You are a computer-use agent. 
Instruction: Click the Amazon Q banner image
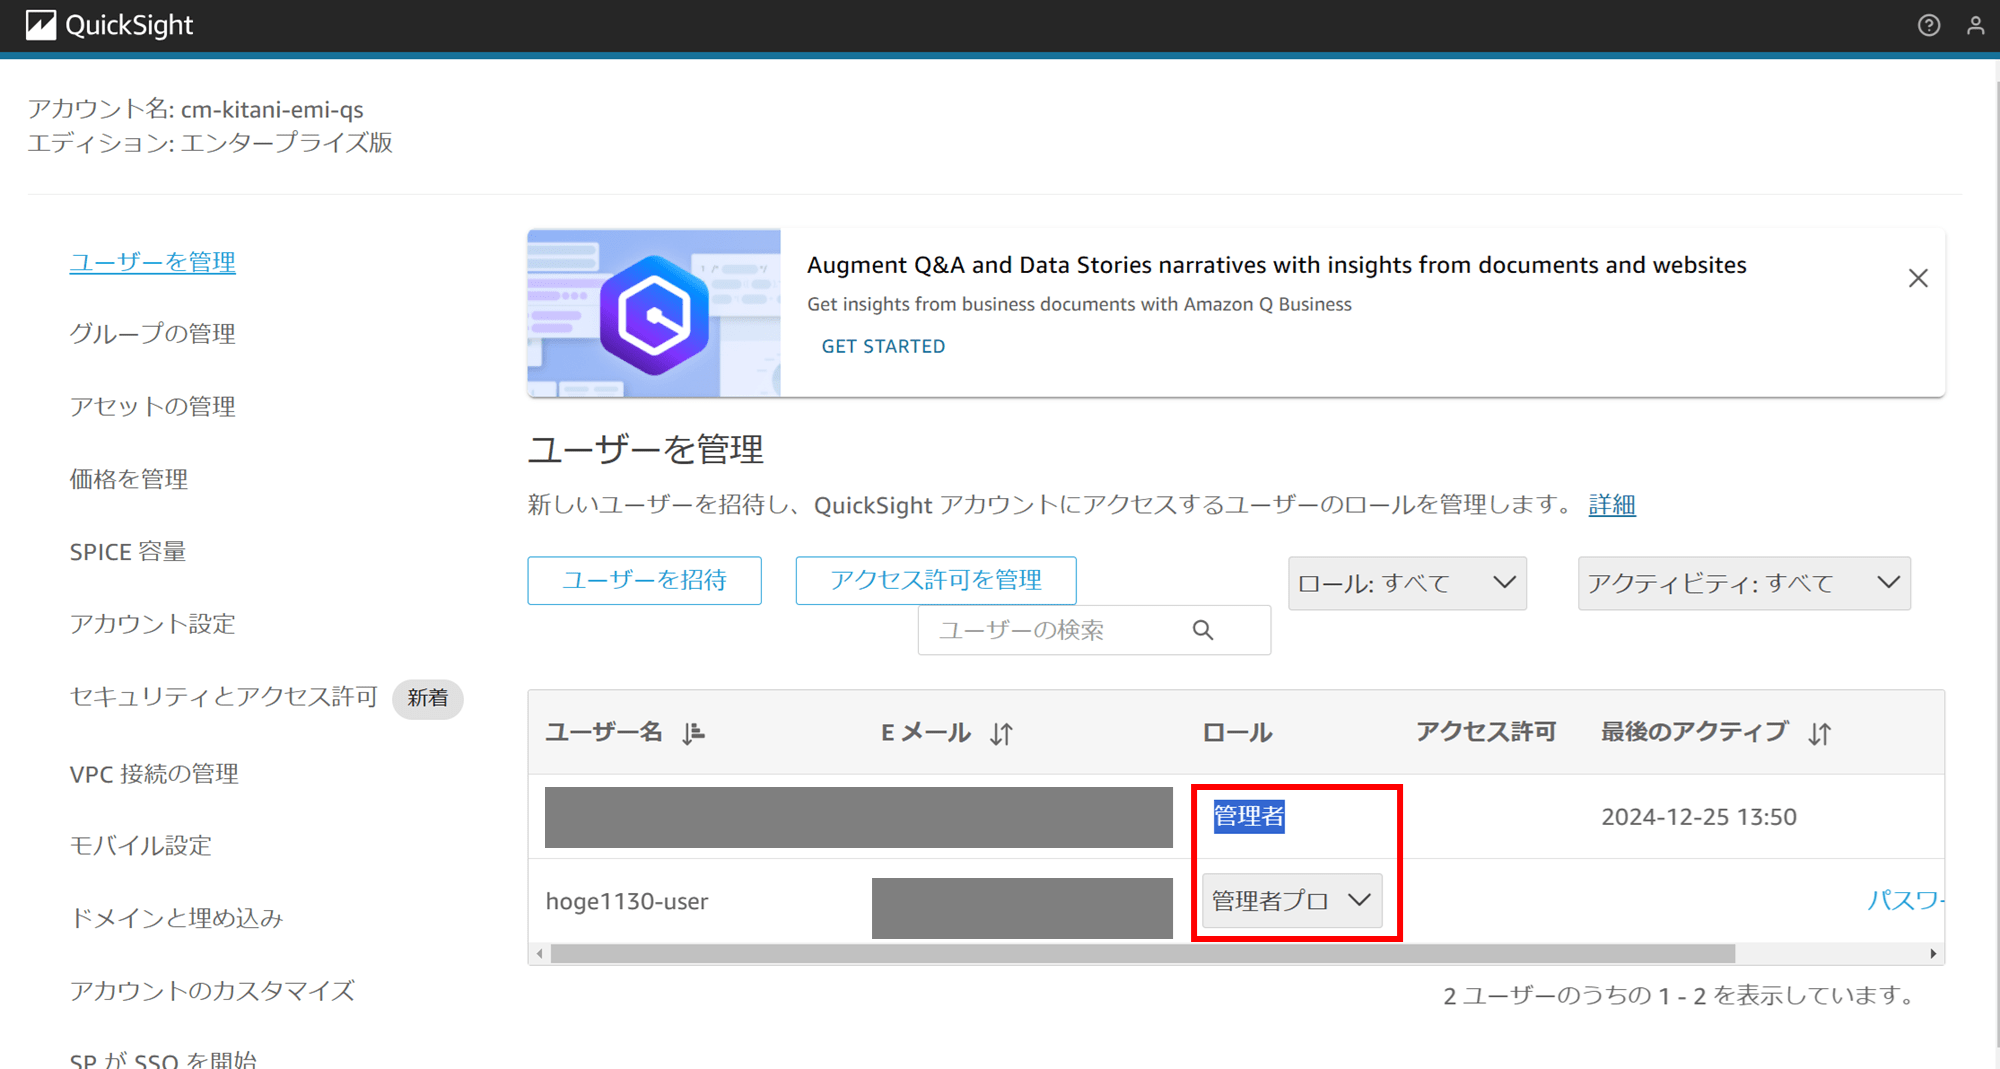tap(654, 313)
